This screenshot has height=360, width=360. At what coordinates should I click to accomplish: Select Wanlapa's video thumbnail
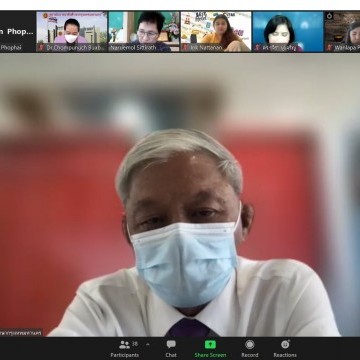pos(342,32)
